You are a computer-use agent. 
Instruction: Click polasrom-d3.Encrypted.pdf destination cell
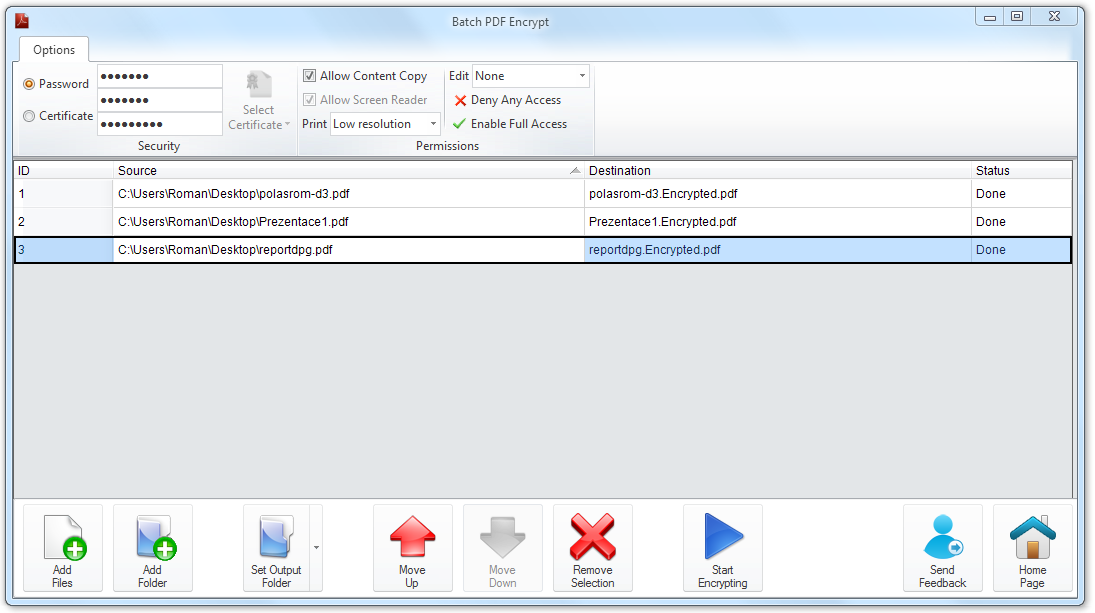click(777, 193)
